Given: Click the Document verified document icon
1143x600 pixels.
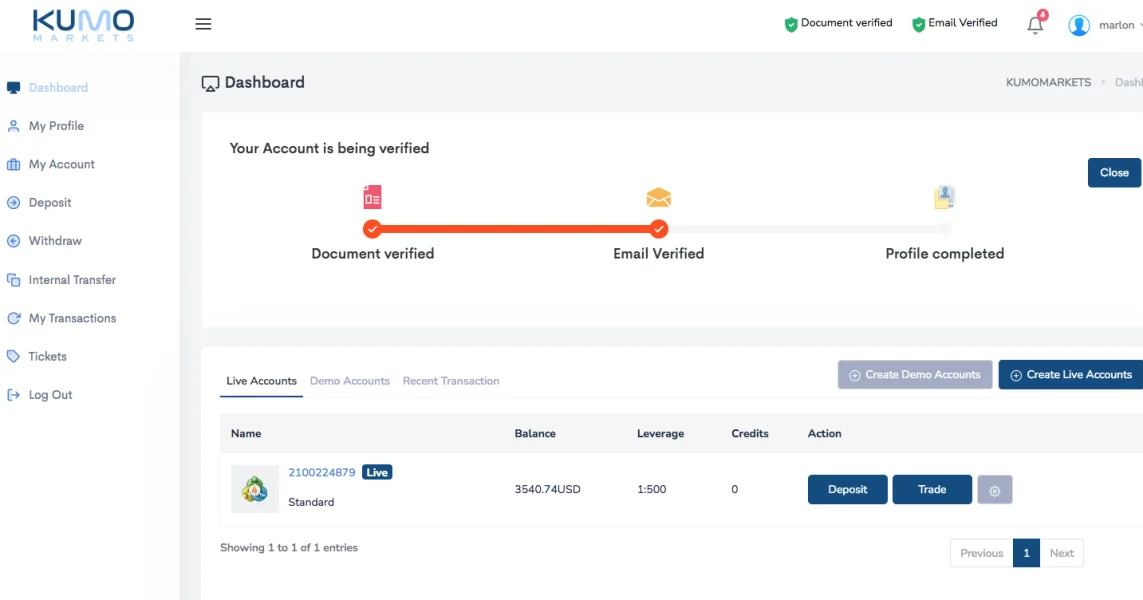Looking at the screenshot, I should pos(372,197).
